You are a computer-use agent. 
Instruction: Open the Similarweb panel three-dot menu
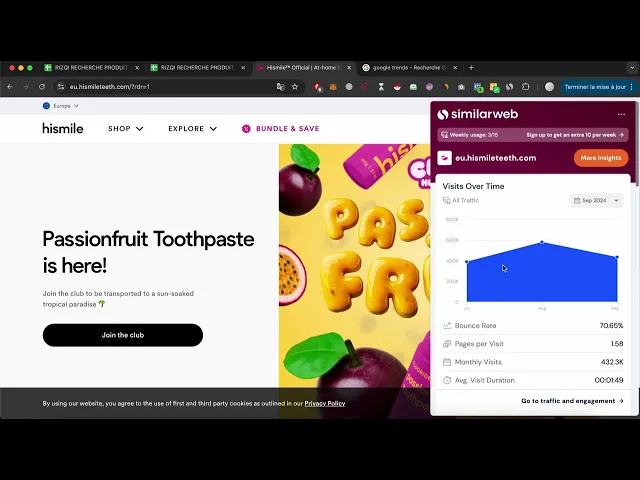coord(621,114)
